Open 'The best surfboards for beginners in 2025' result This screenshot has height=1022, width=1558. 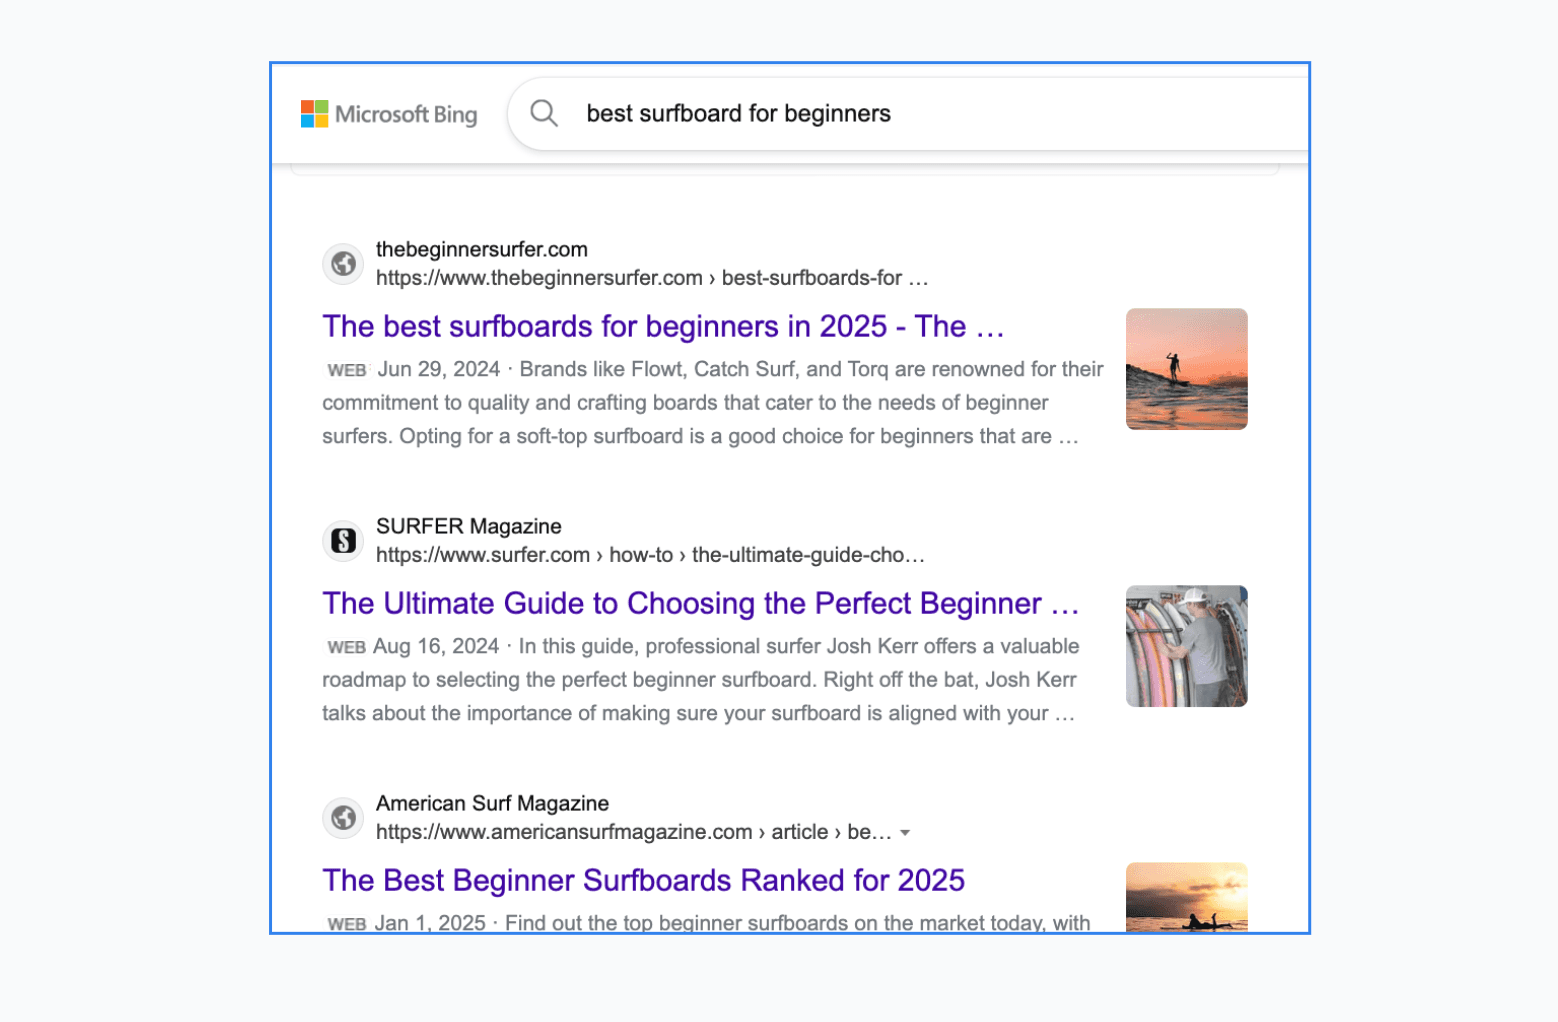click(x=662, y=327)
